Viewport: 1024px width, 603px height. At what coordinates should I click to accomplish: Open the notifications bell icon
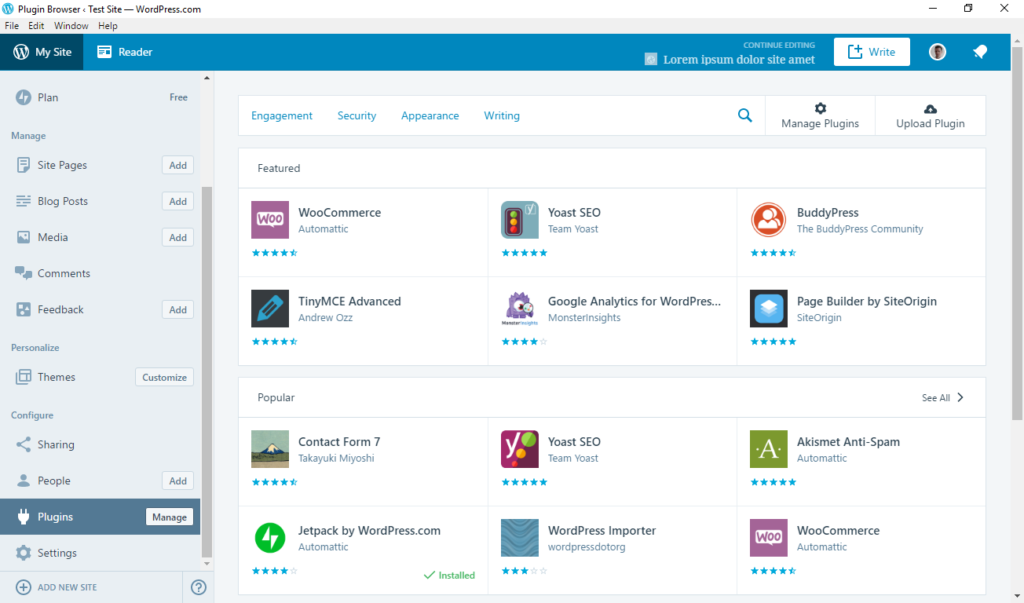click(x=979, y=51)
